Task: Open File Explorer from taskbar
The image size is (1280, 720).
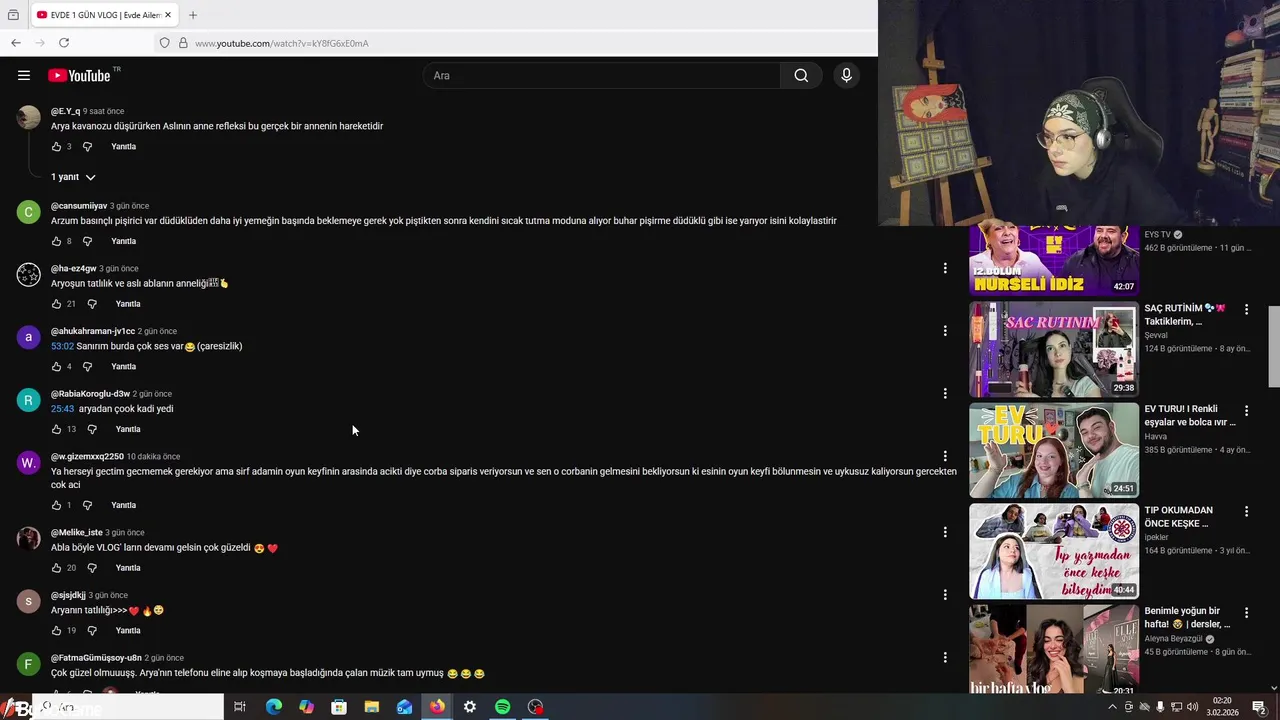Action: pos(371,707)
